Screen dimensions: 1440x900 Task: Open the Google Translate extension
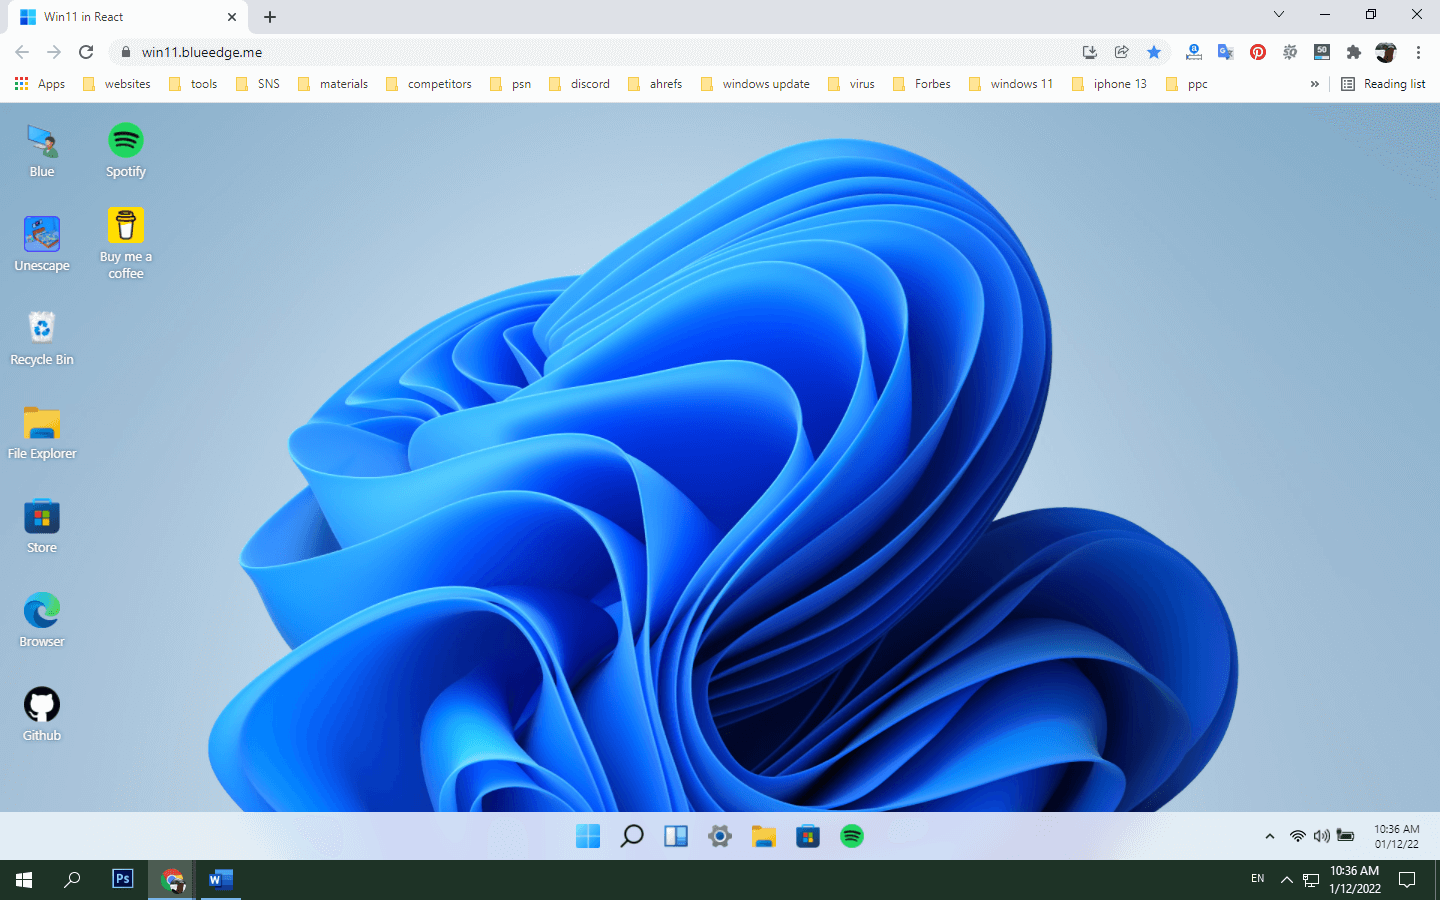click(x=1226, y=52)
